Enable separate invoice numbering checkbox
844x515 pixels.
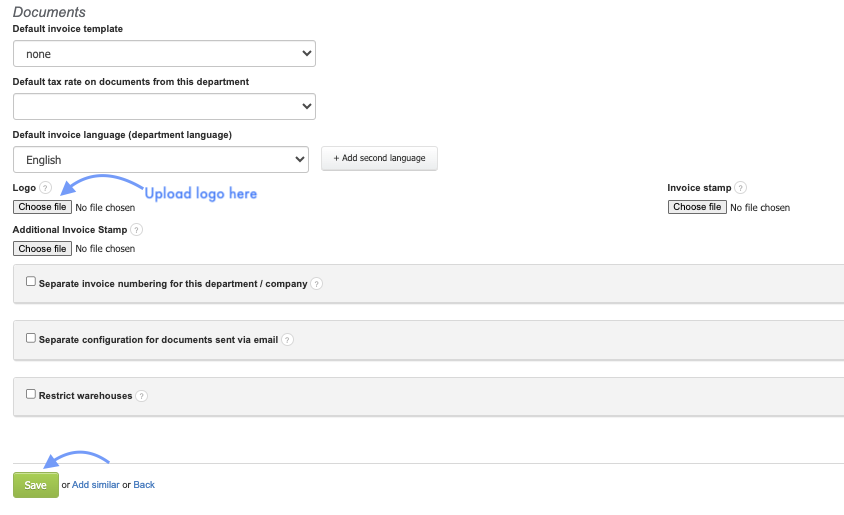click(31, 282)
